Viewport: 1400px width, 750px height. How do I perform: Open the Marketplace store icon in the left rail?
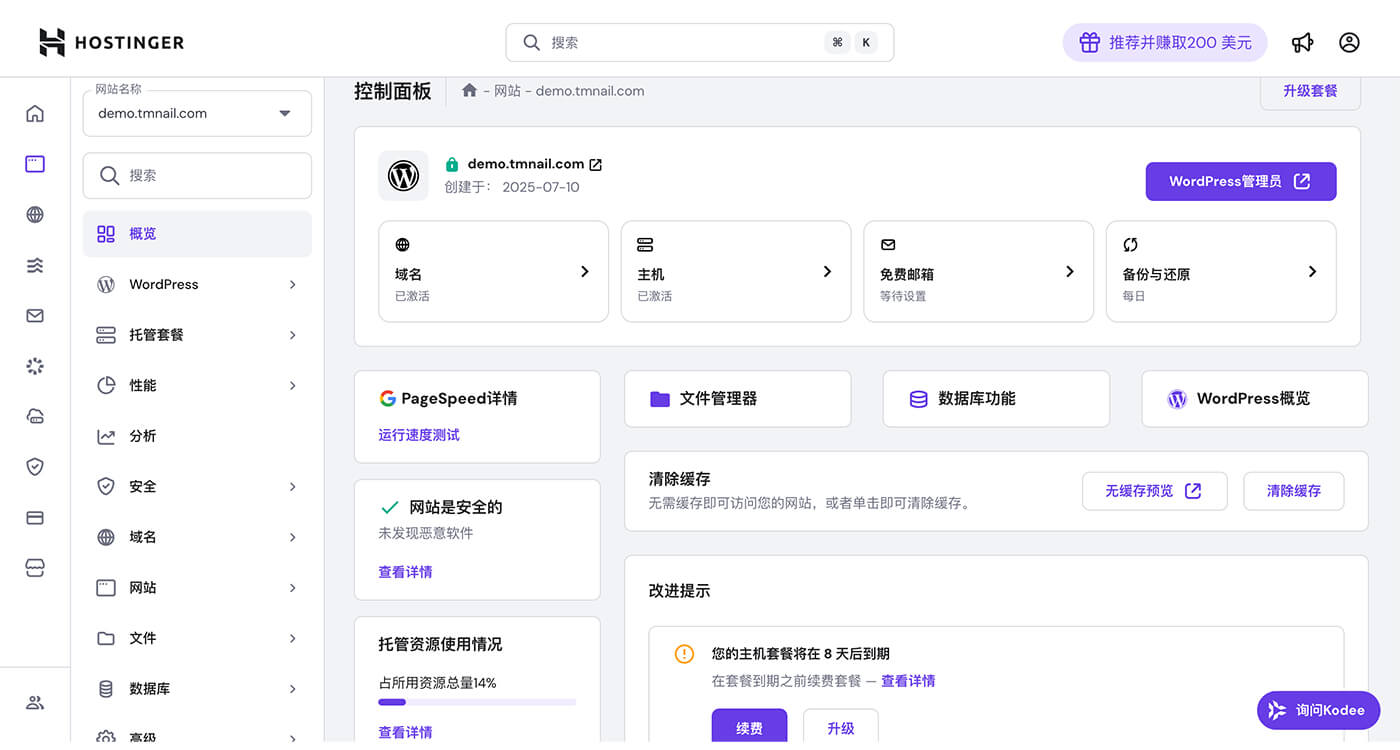tap(35, 568)
